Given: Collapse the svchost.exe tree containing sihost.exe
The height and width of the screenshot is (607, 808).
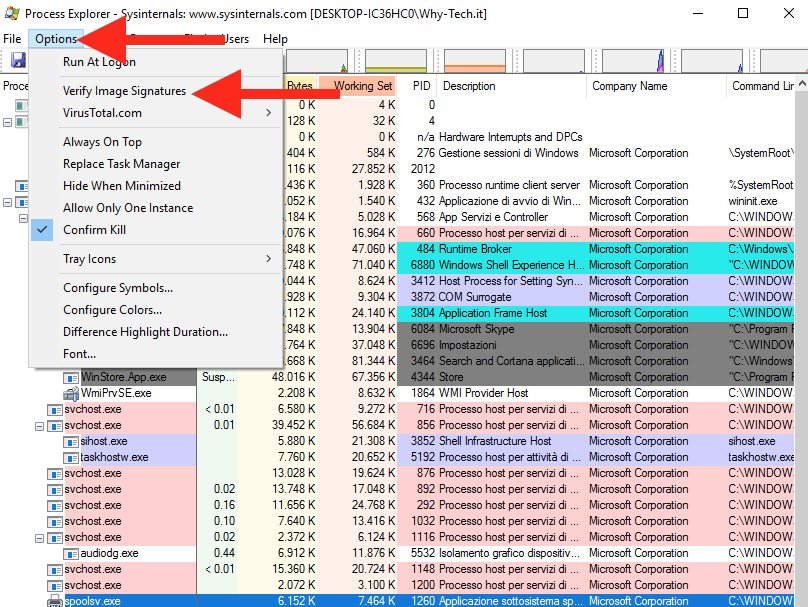Looking at the screenshot, I should pos(39,426).
